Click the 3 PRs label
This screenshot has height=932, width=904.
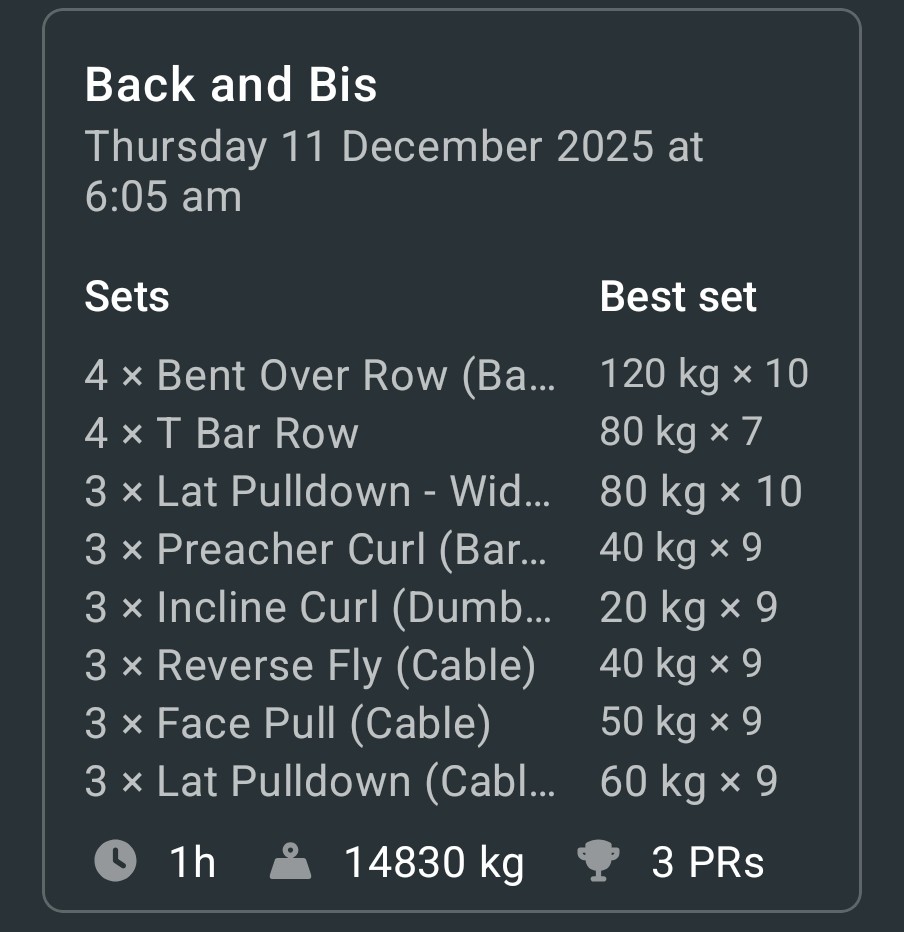[708, 862]
